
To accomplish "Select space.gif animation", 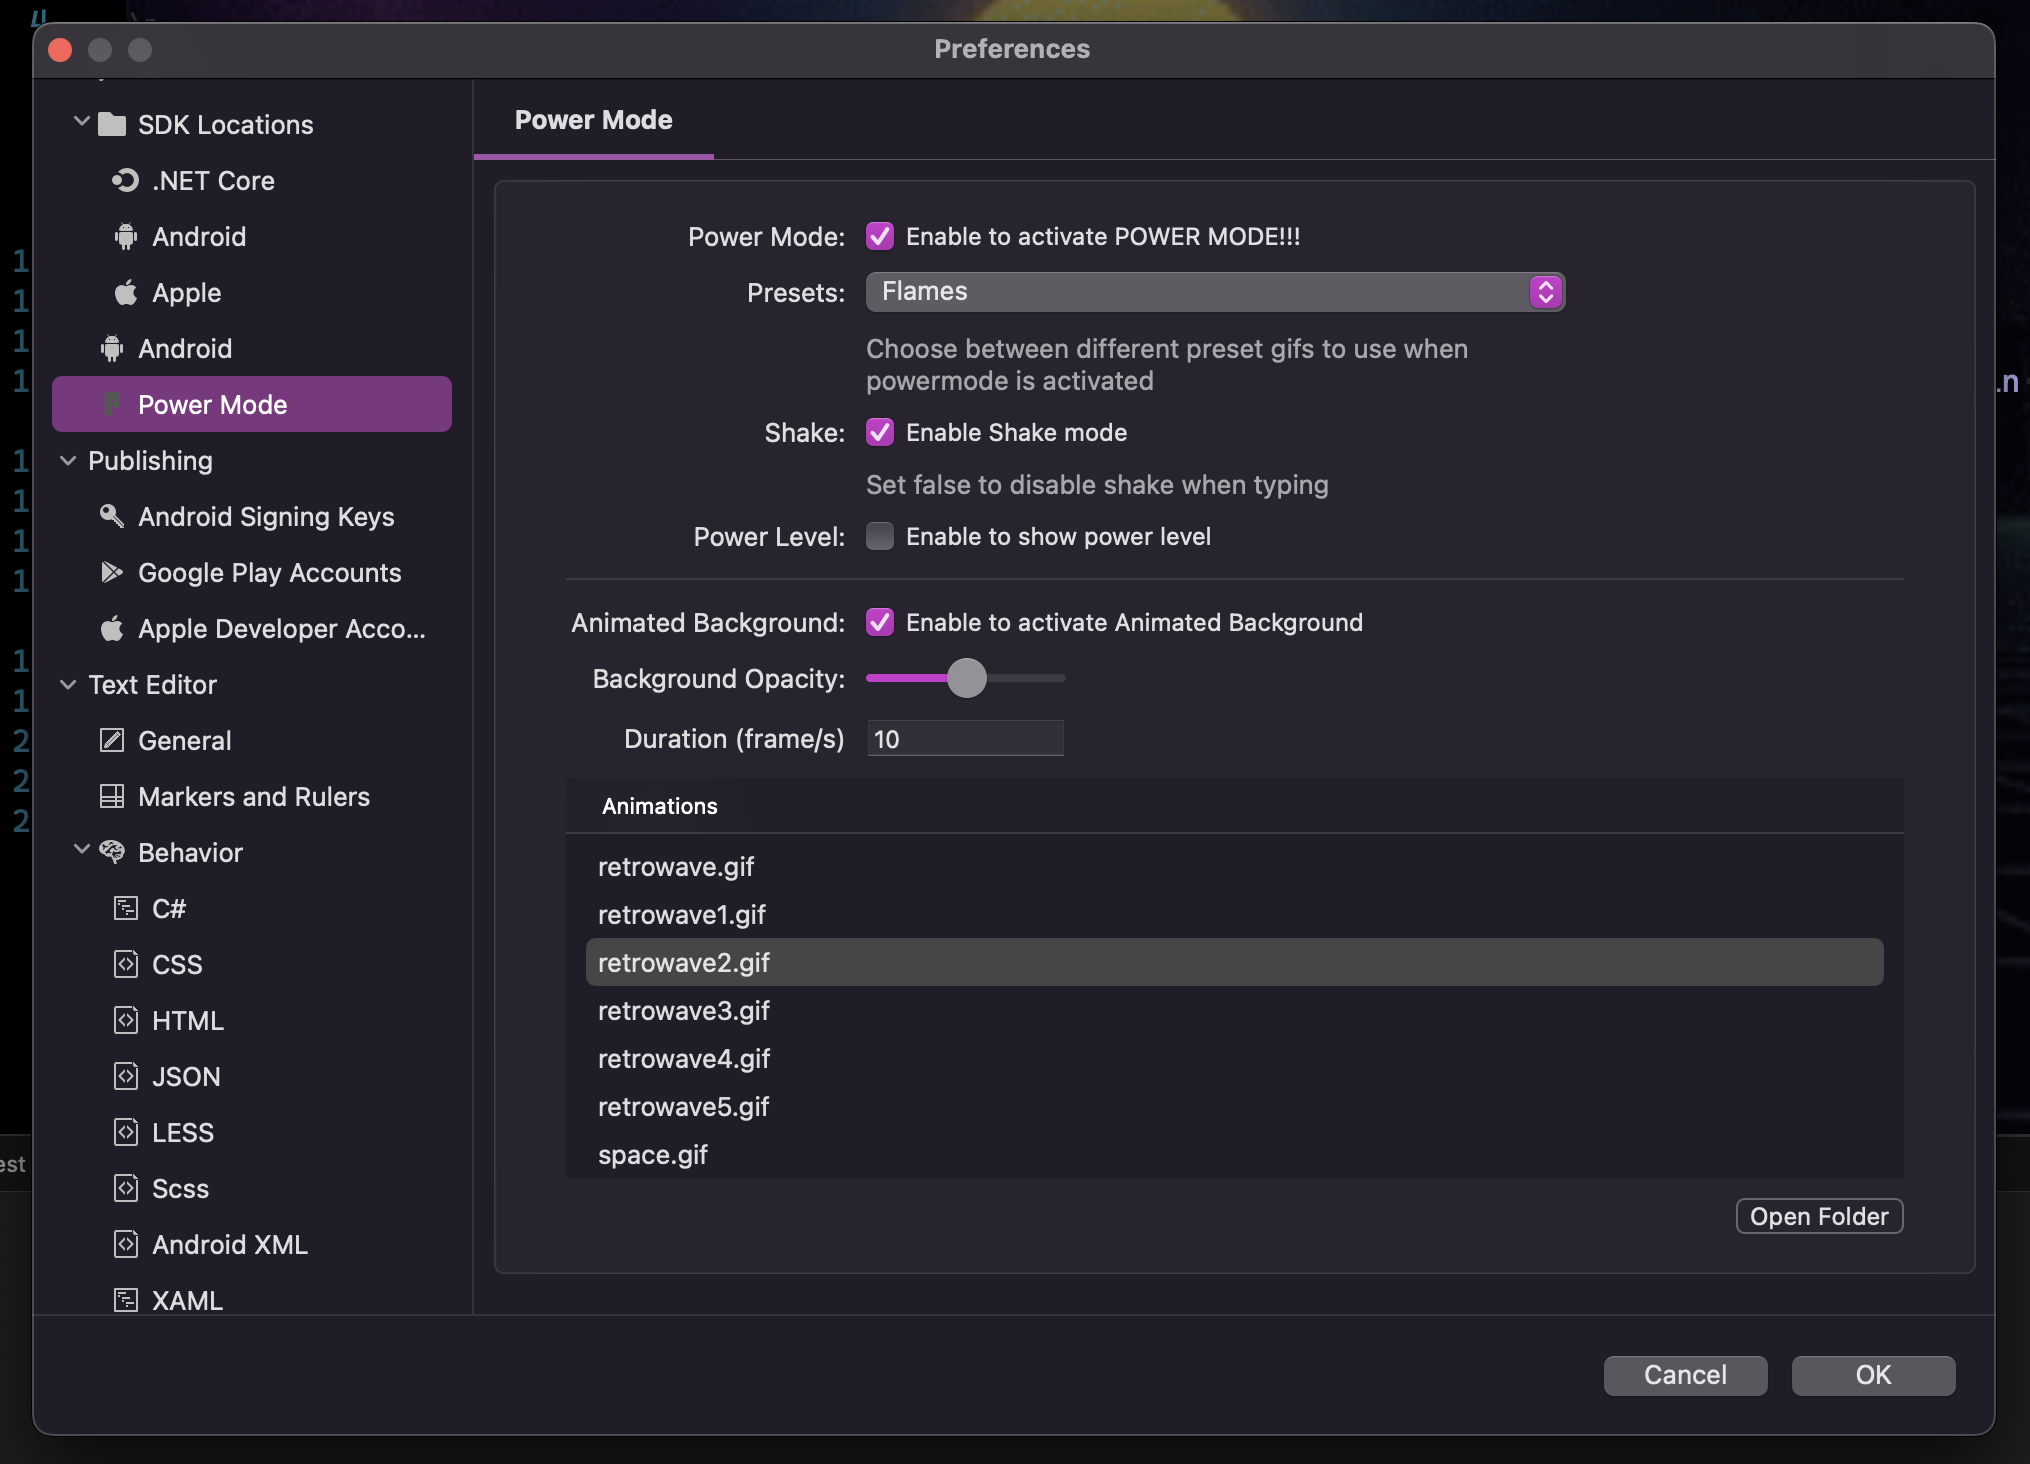I will pos(1234,1155).
